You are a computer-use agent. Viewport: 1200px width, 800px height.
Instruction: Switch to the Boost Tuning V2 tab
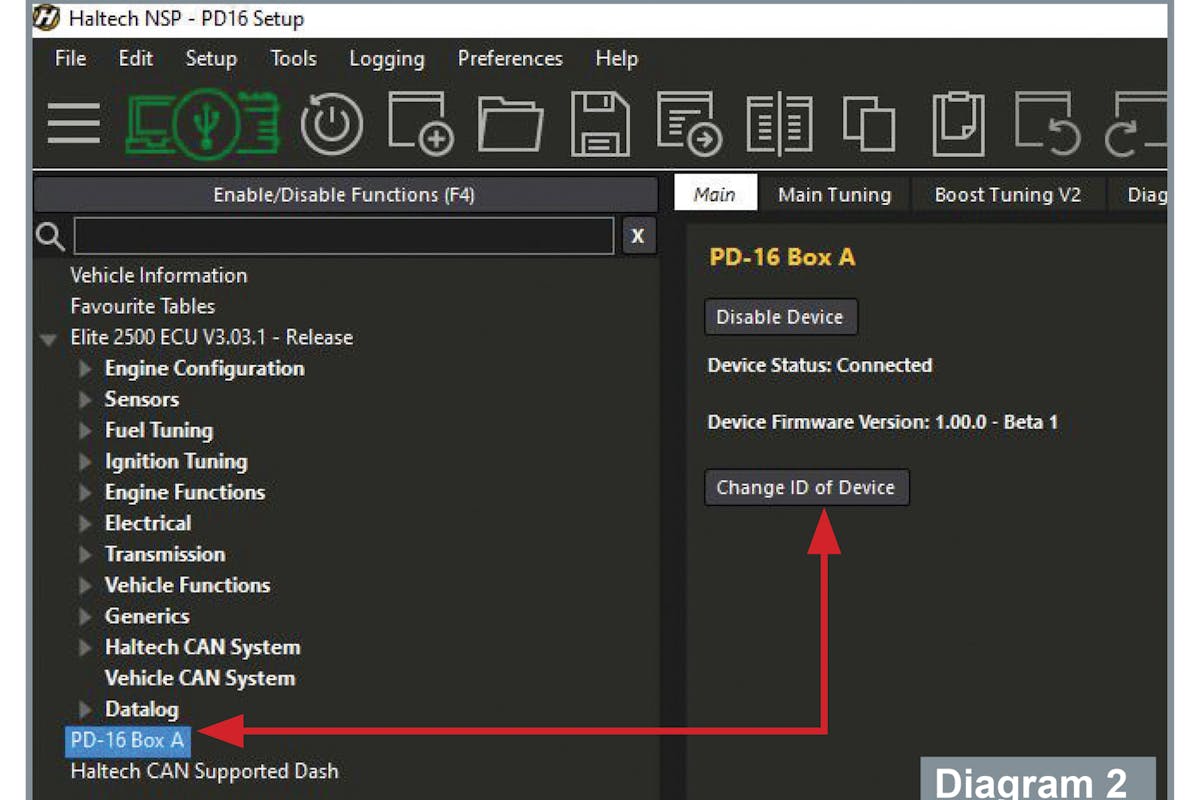click(1007, 195)
